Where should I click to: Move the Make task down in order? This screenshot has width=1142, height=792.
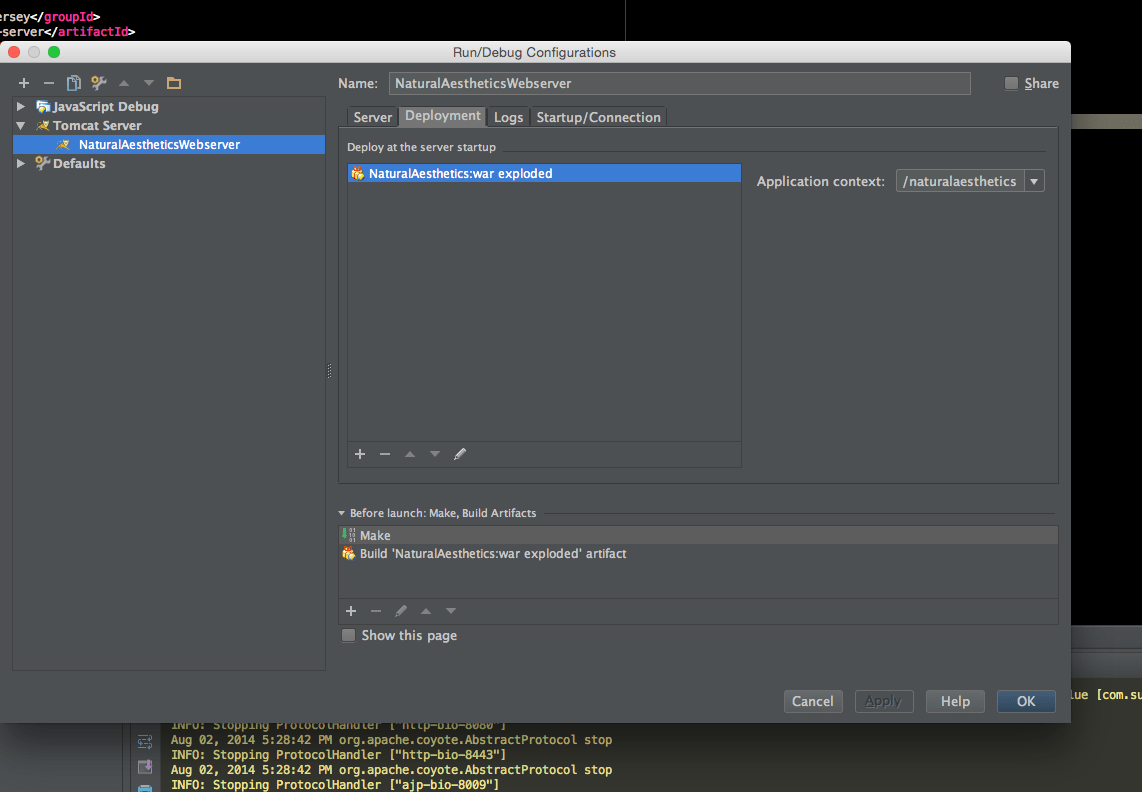tap(450, 611)
